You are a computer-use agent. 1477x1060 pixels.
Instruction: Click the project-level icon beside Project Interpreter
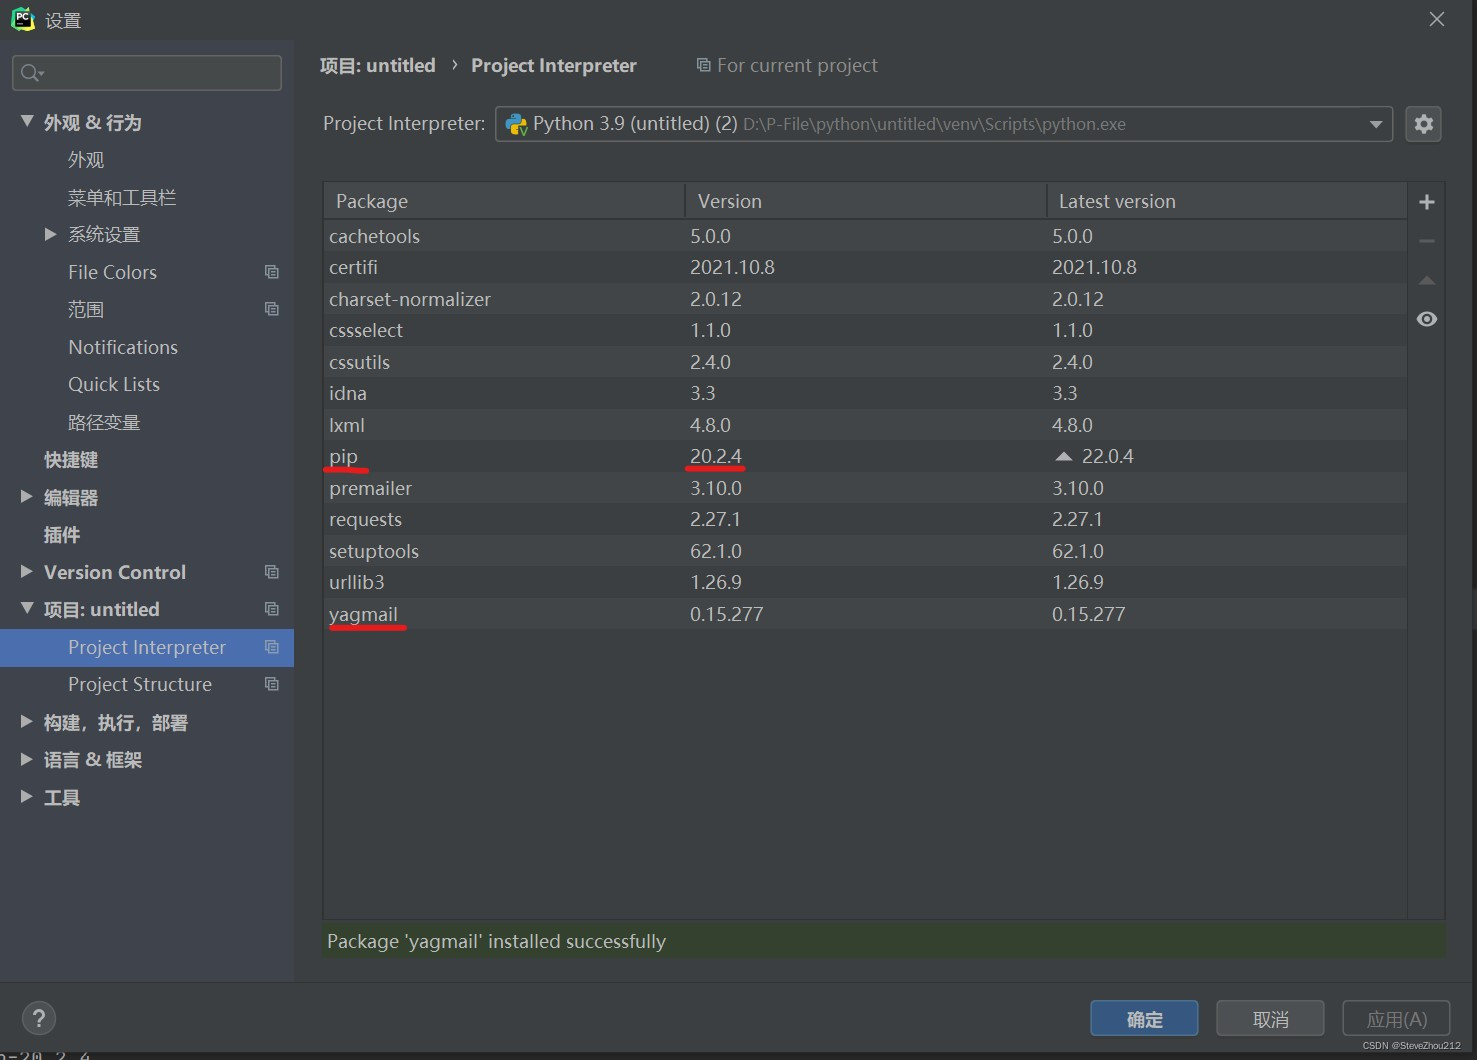pos(271,647)
